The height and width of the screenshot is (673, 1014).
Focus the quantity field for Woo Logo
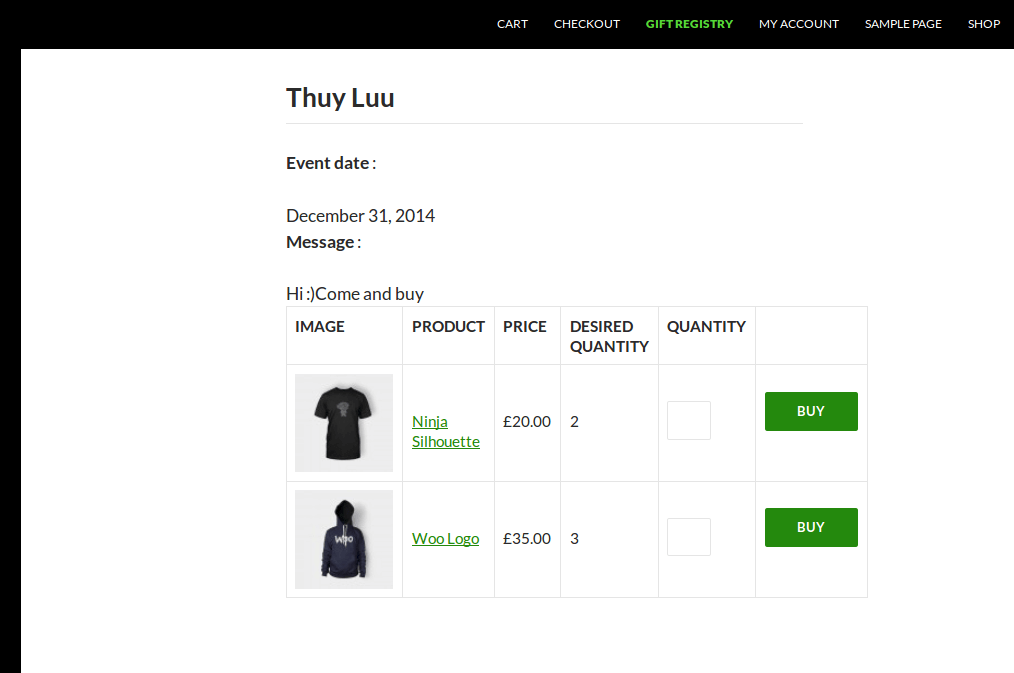click(689, 537)
